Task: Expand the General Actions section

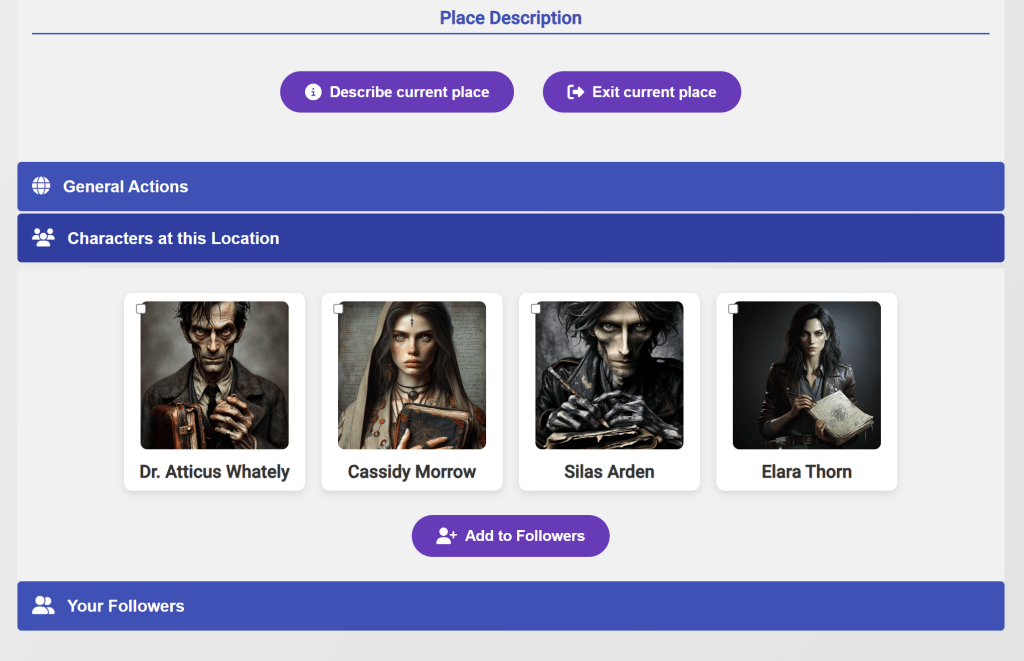Action: pos(510,186)
